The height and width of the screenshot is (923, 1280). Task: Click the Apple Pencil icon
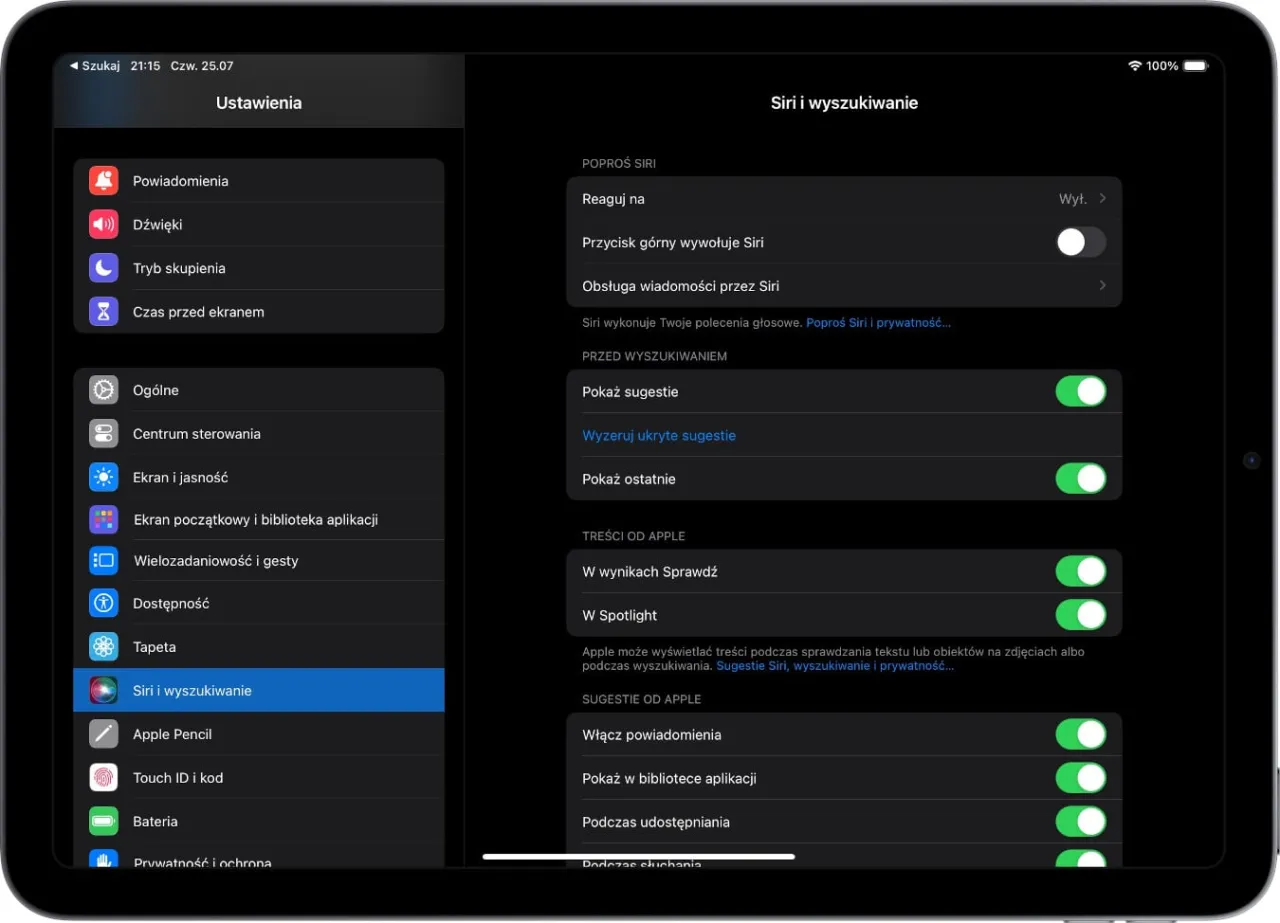point(104,734)
